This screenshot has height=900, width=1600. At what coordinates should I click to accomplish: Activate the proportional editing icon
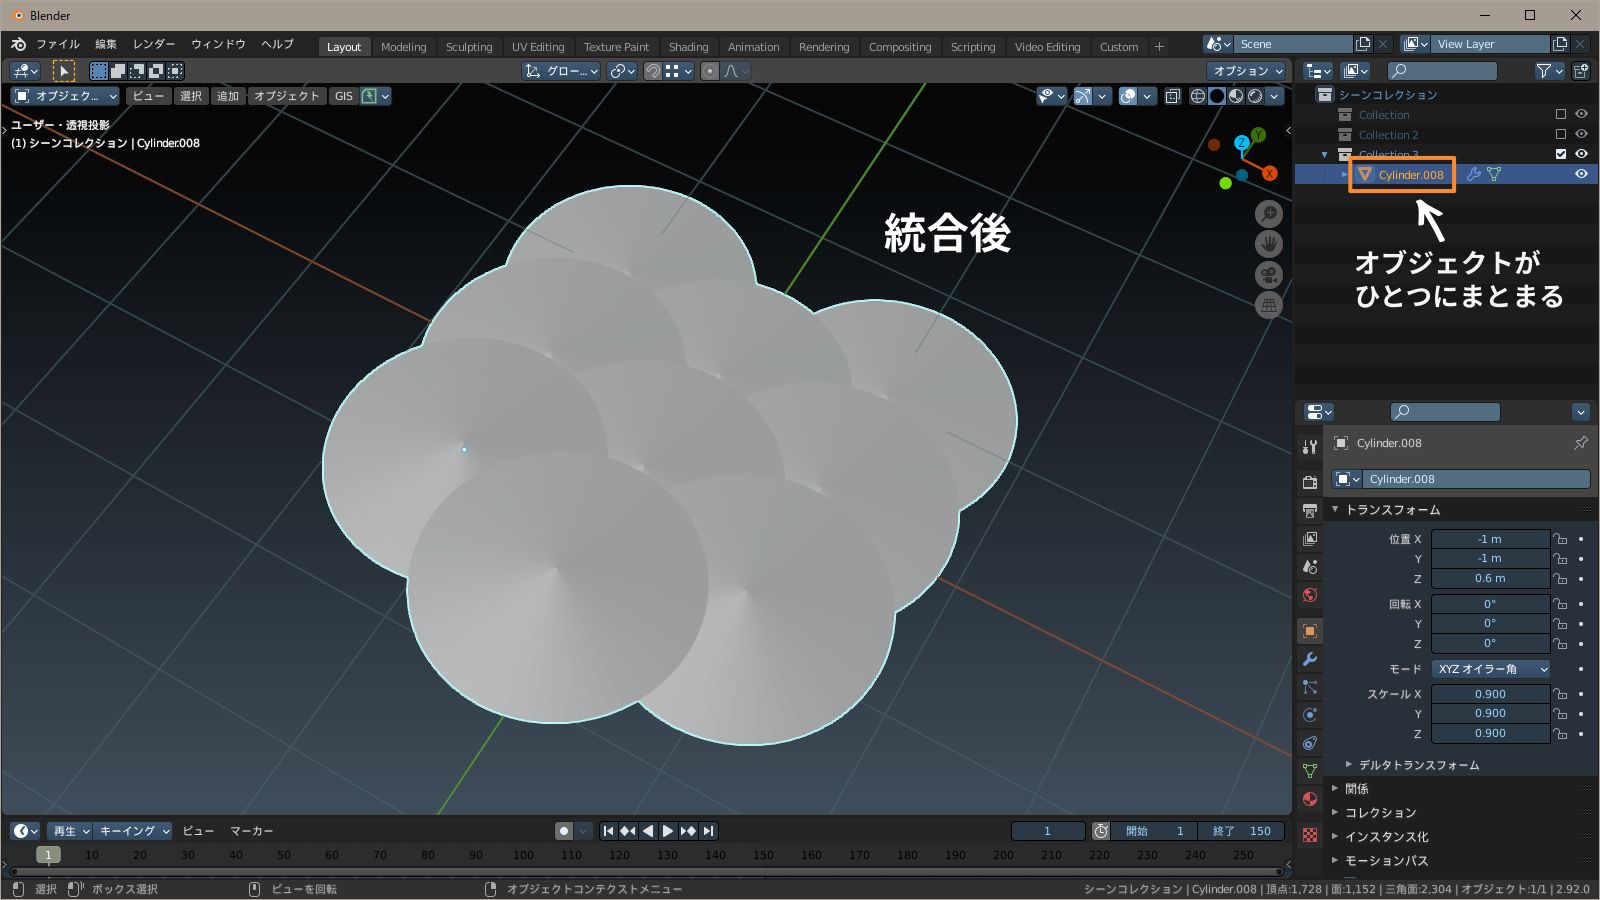coord(711,71)
